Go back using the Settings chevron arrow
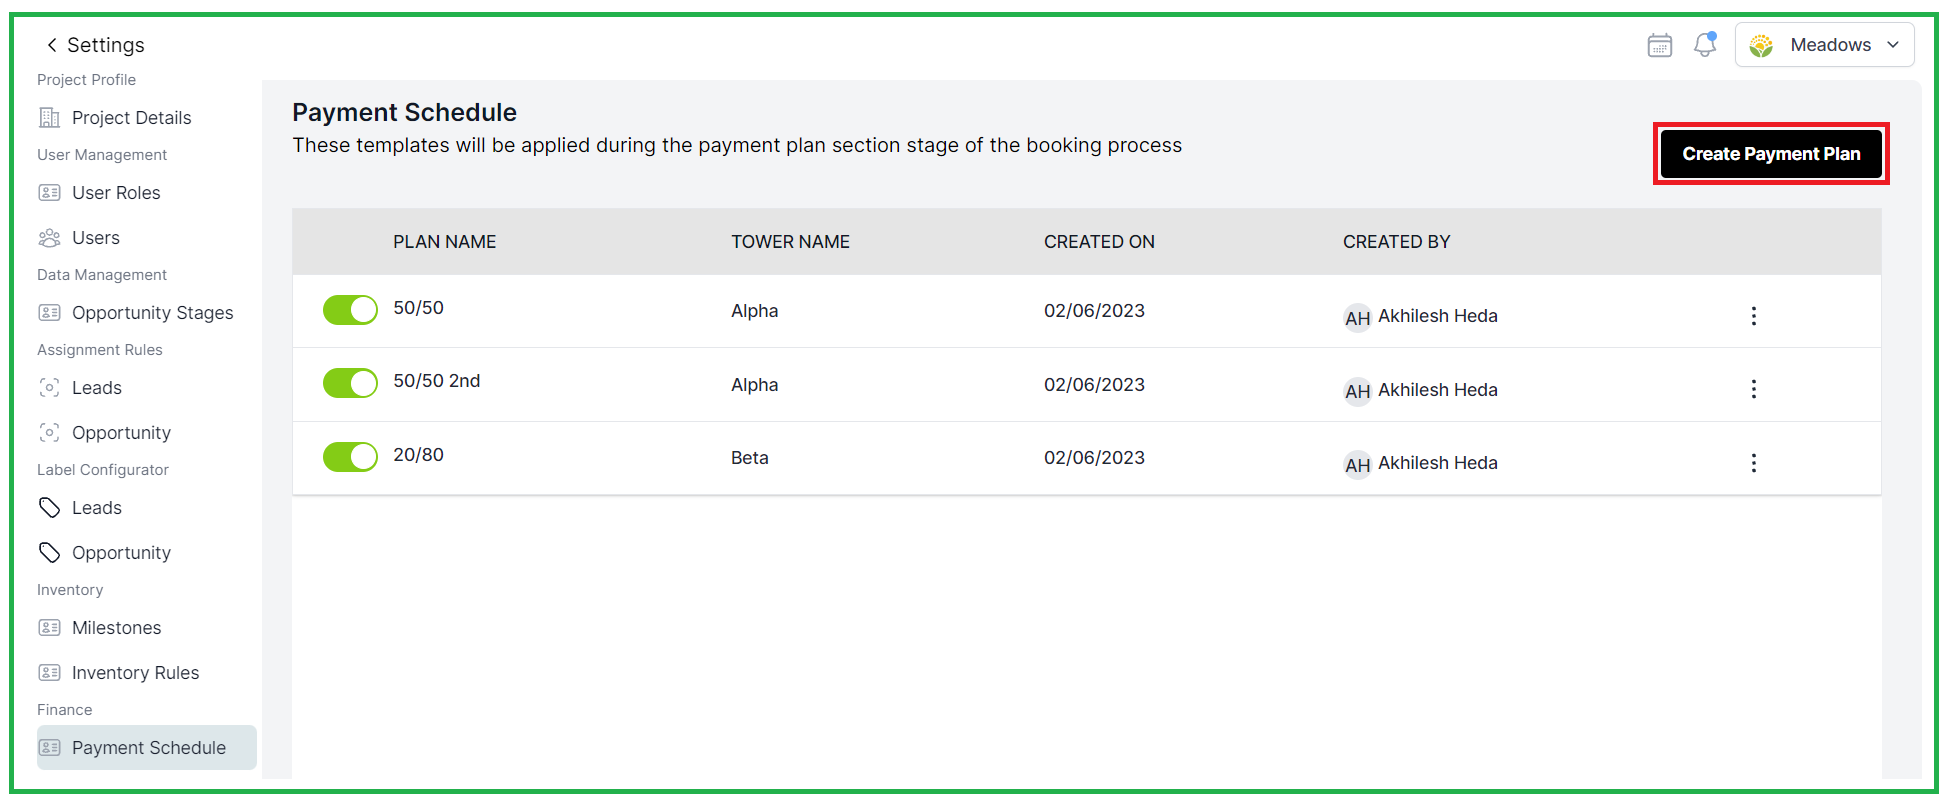 point(51,45)
